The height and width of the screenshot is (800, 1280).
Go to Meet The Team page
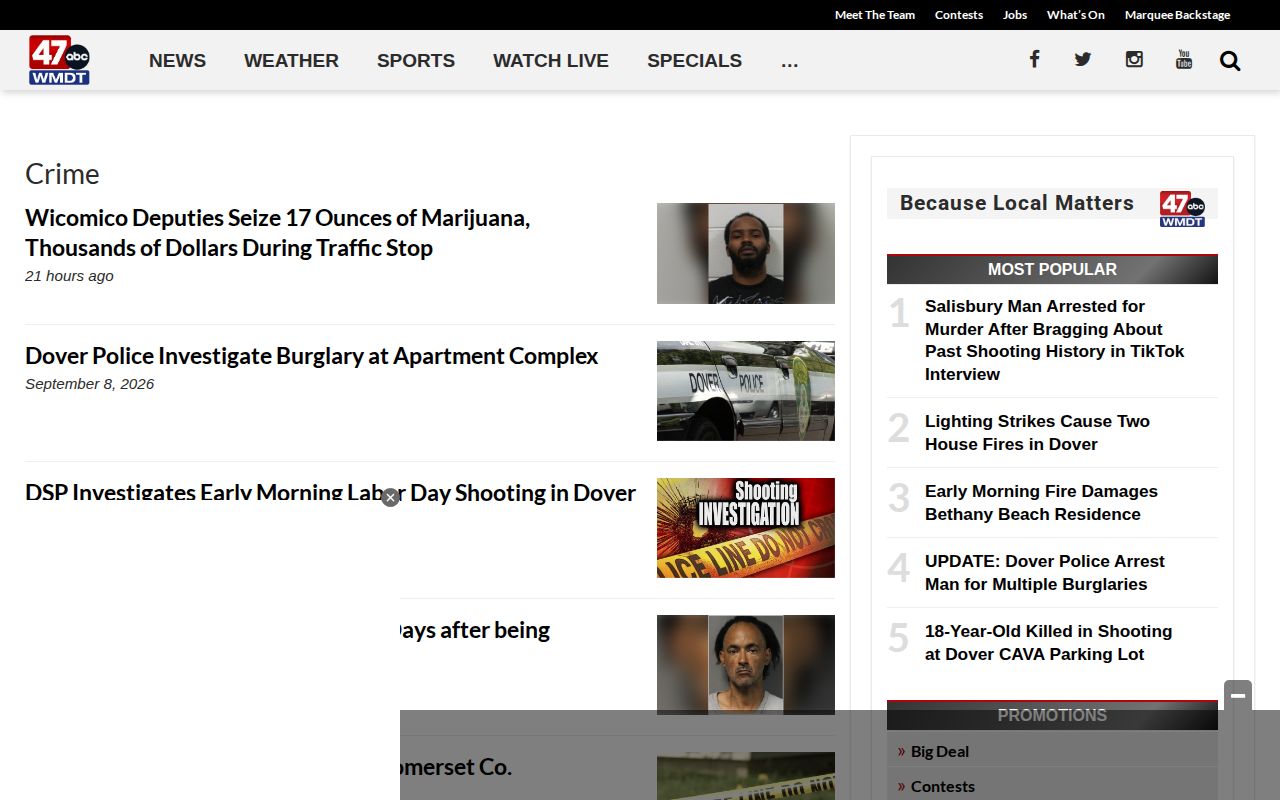point(875,15)
